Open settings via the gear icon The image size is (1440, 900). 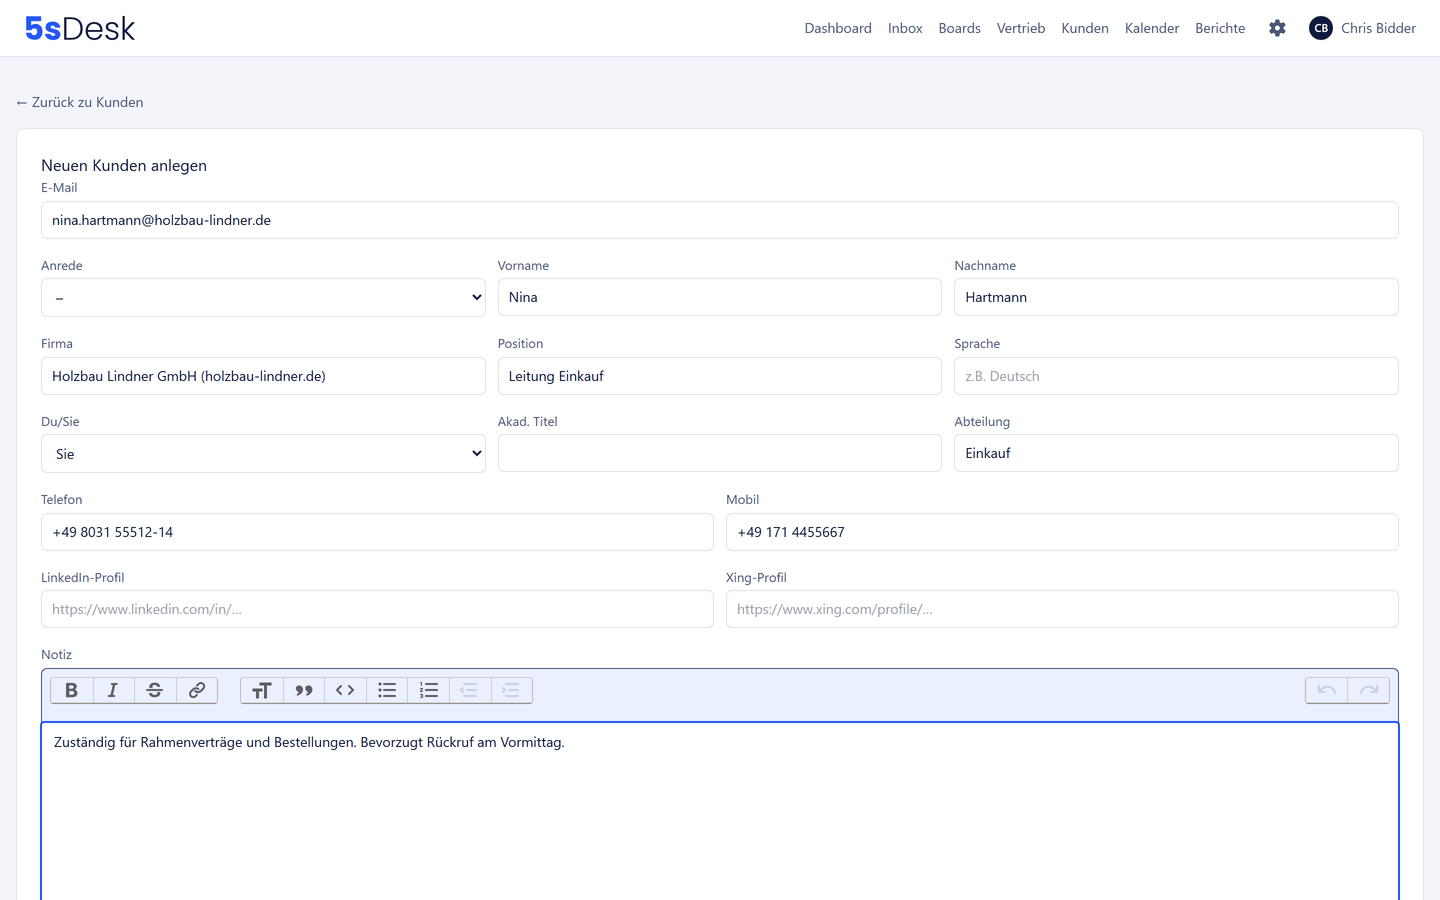pyautogui.click(x=1277, y=28)
